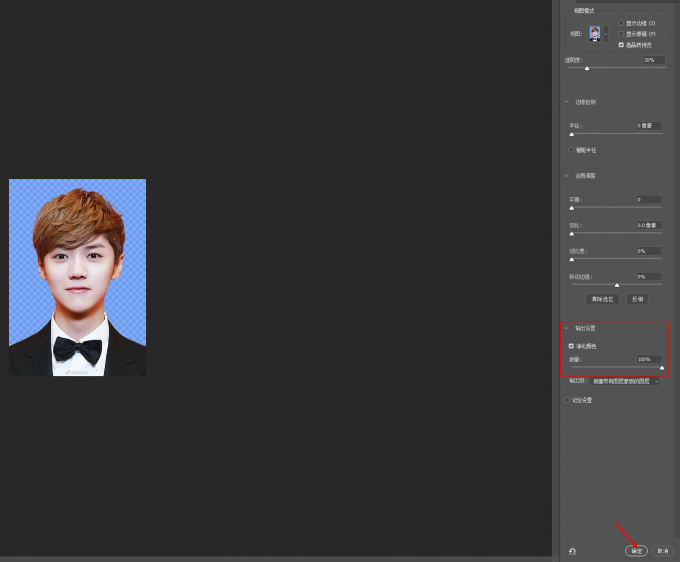Click the 透明度 slider handle

click(x=587, y=69)
